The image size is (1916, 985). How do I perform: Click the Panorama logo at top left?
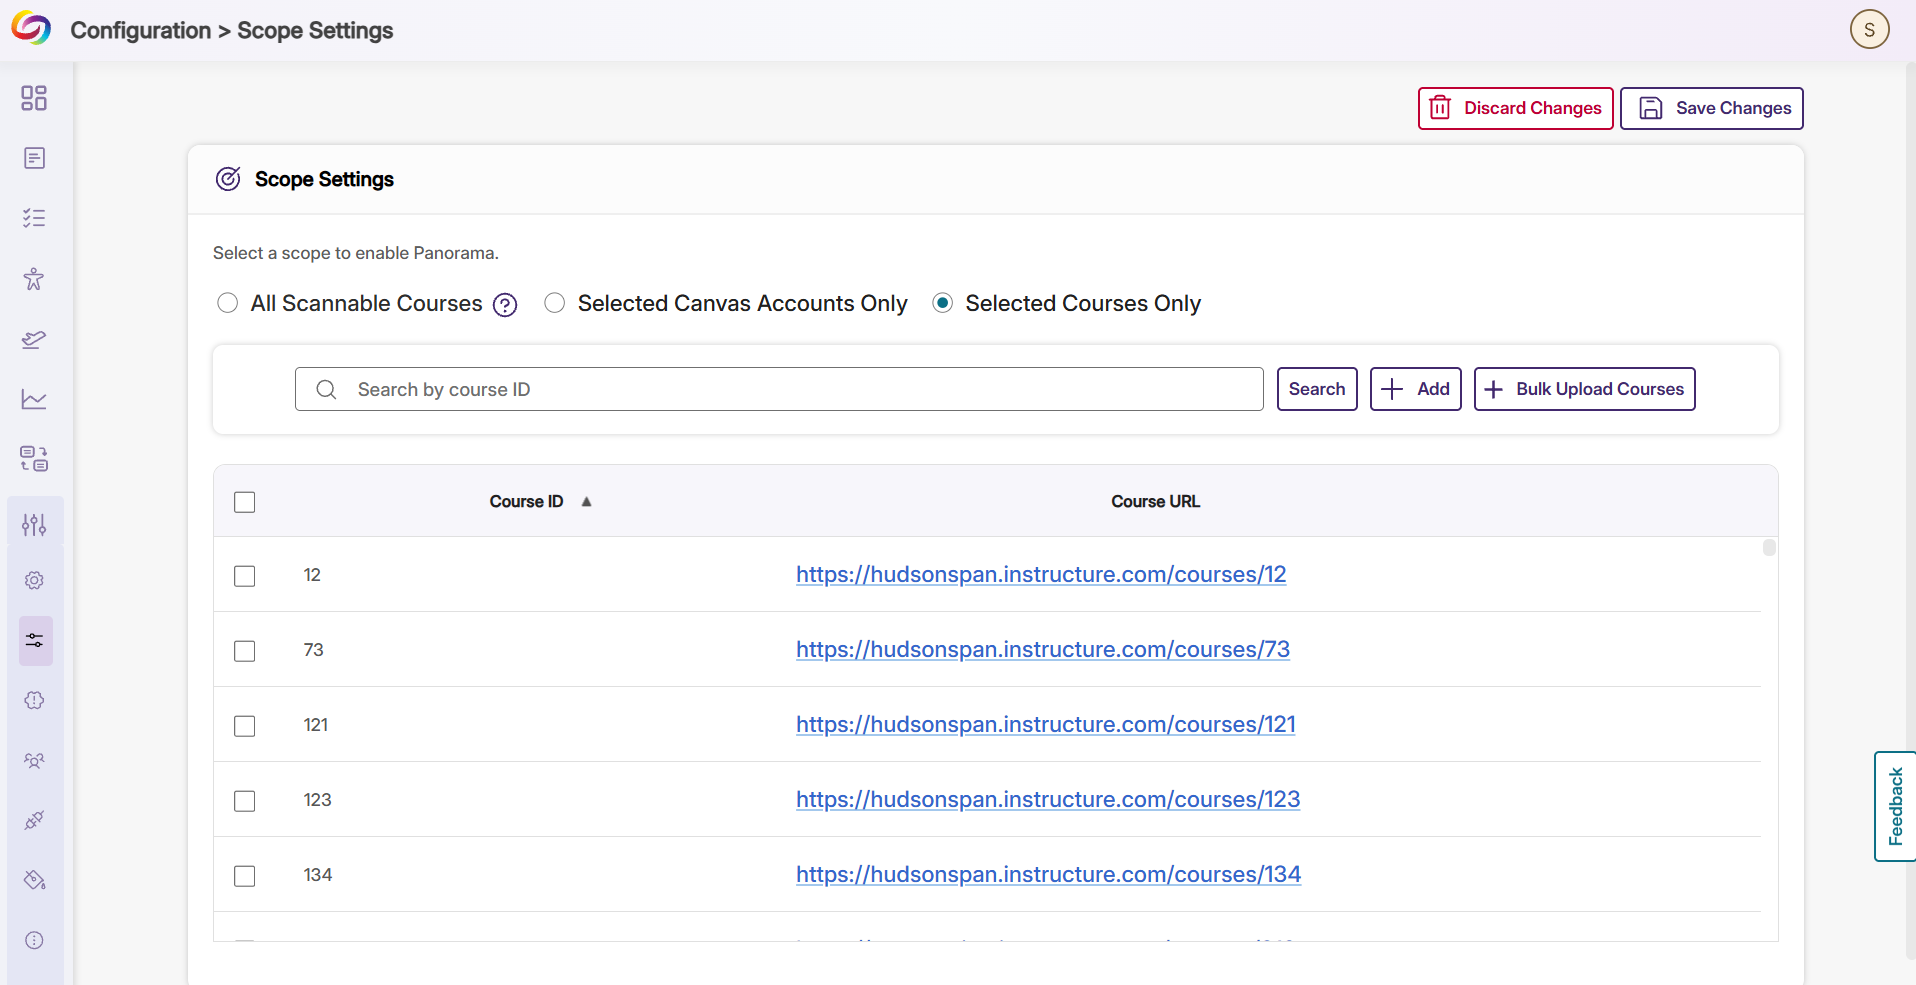(31, 28)
